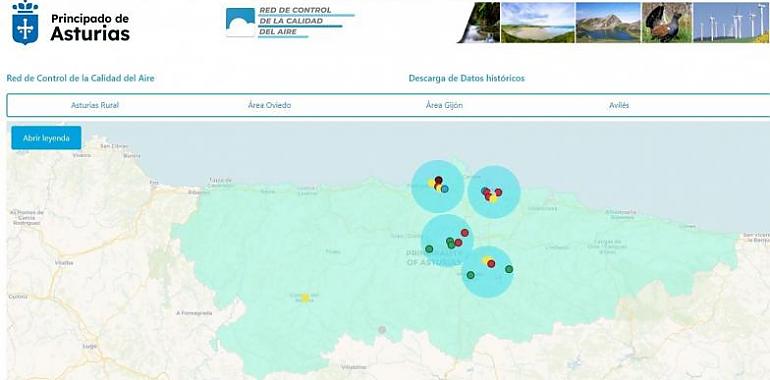Image resolution: width=770 pixels, height=380 pixels.
Task: Open the wind turbines header photo
Action: tap(731, 23)
